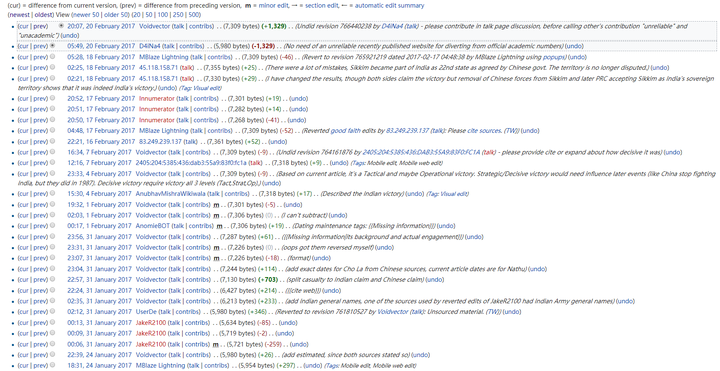Open AnomieBOT user page
720x371 pixels.
coord(152,226)
